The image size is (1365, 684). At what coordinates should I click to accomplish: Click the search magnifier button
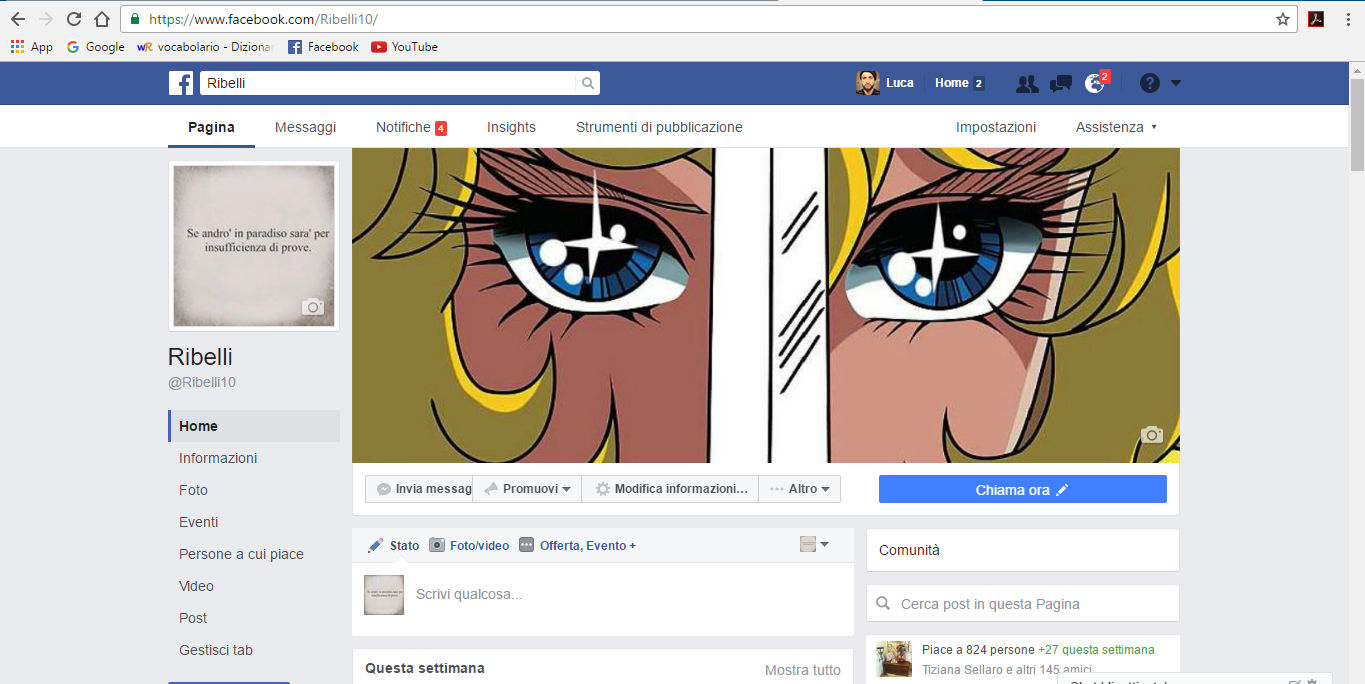click(x=588, y=83)
